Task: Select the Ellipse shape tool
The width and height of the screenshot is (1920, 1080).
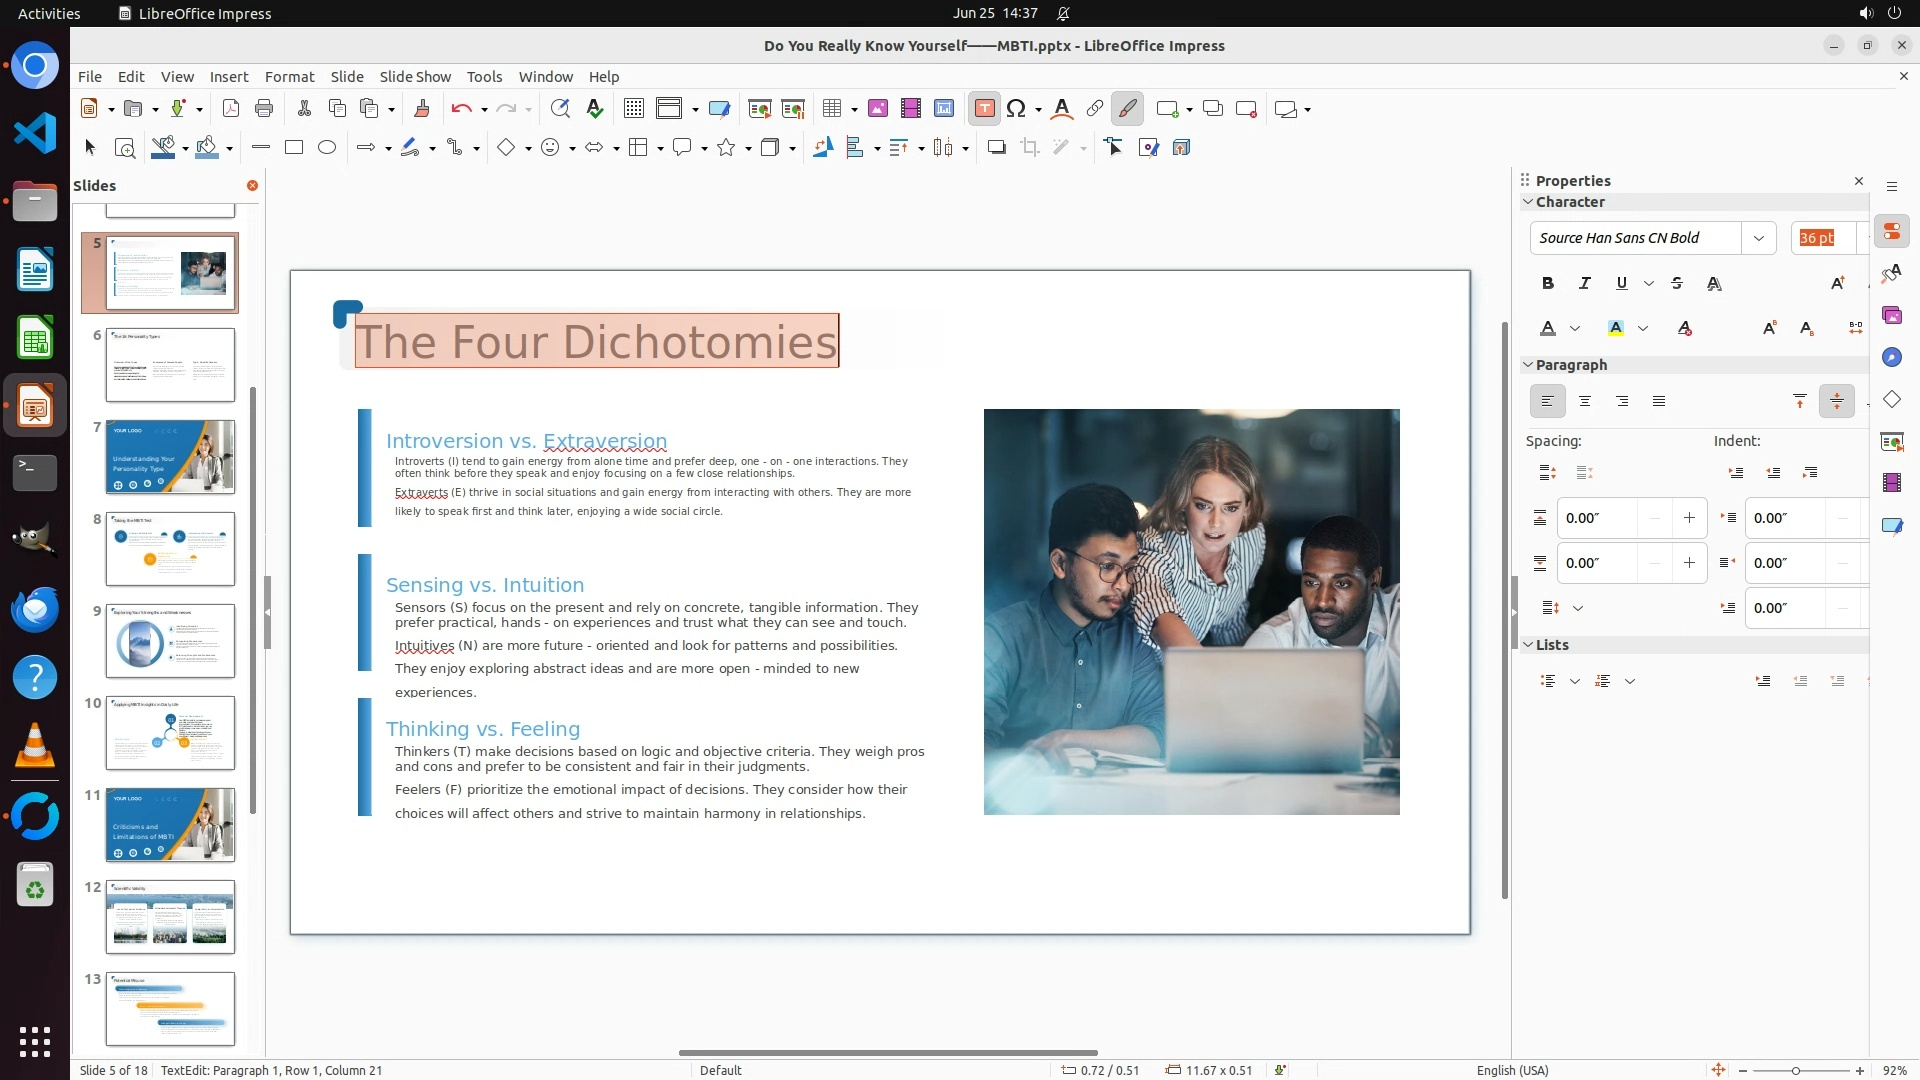Action: point(327,148)
